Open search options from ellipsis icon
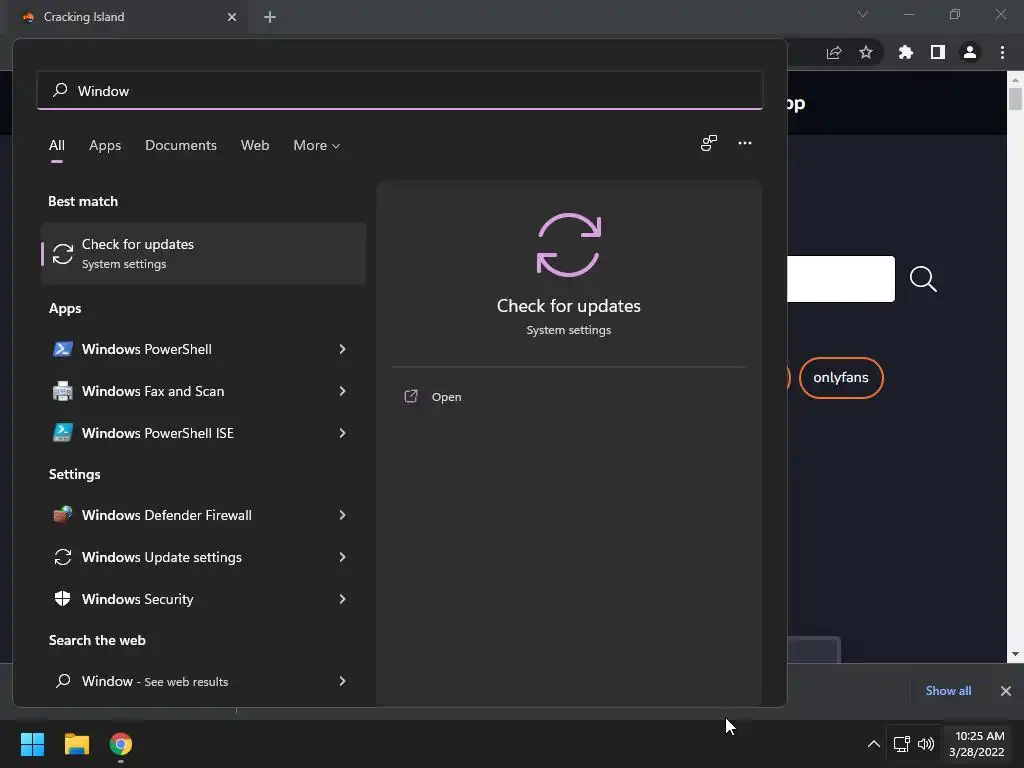This screenshot has height=768, width=1024. tap(744, 143)
